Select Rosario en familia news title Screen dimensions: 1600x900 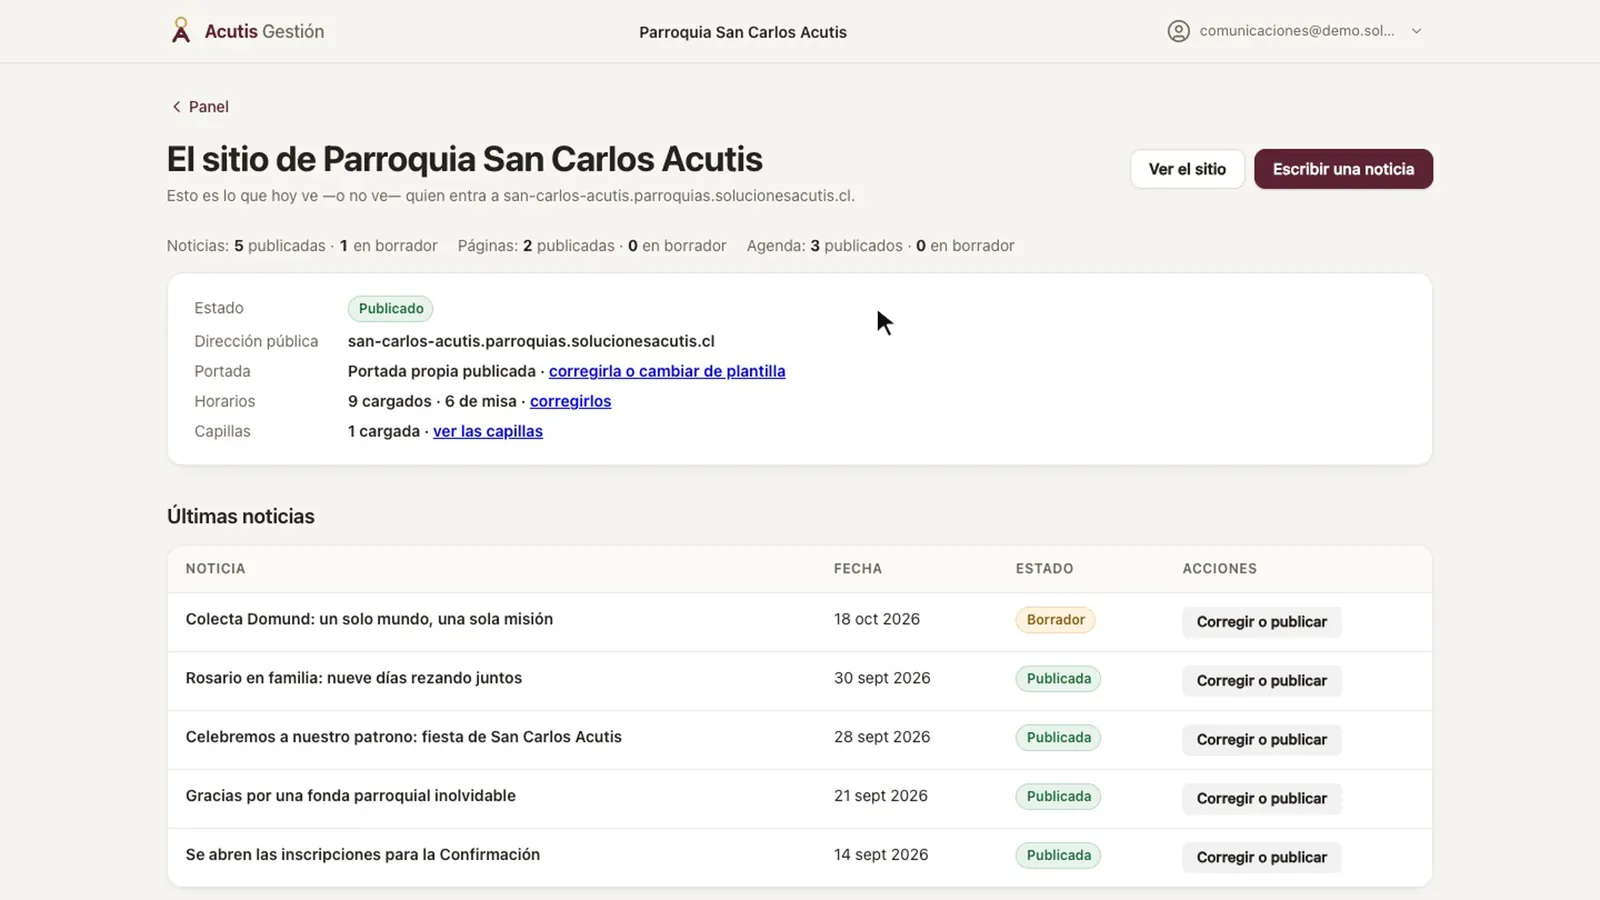point(354,678)
